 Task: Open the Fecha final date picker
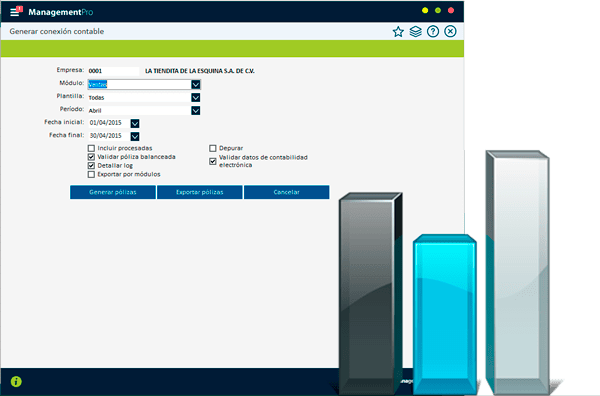click(135, 136)
